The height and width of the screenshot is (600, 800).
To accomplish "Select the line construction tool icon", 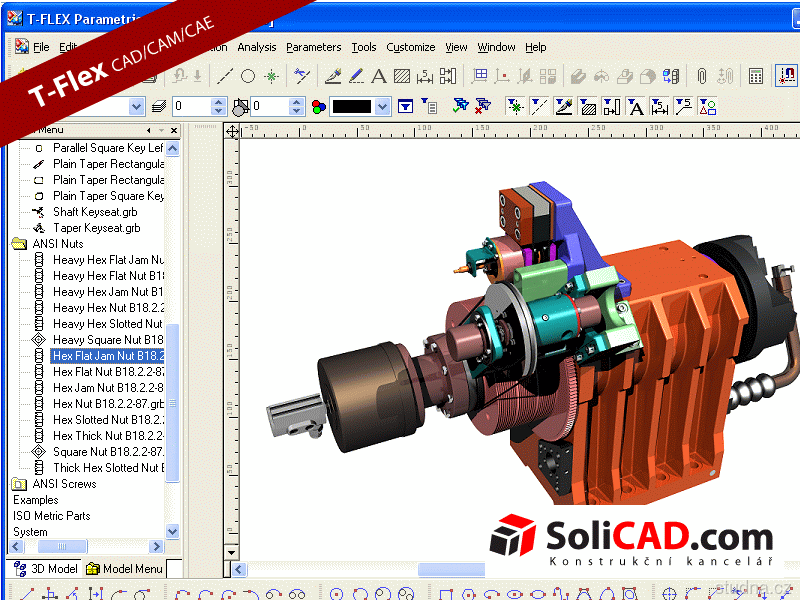I will pyautogui.click(x=225, y=77).
